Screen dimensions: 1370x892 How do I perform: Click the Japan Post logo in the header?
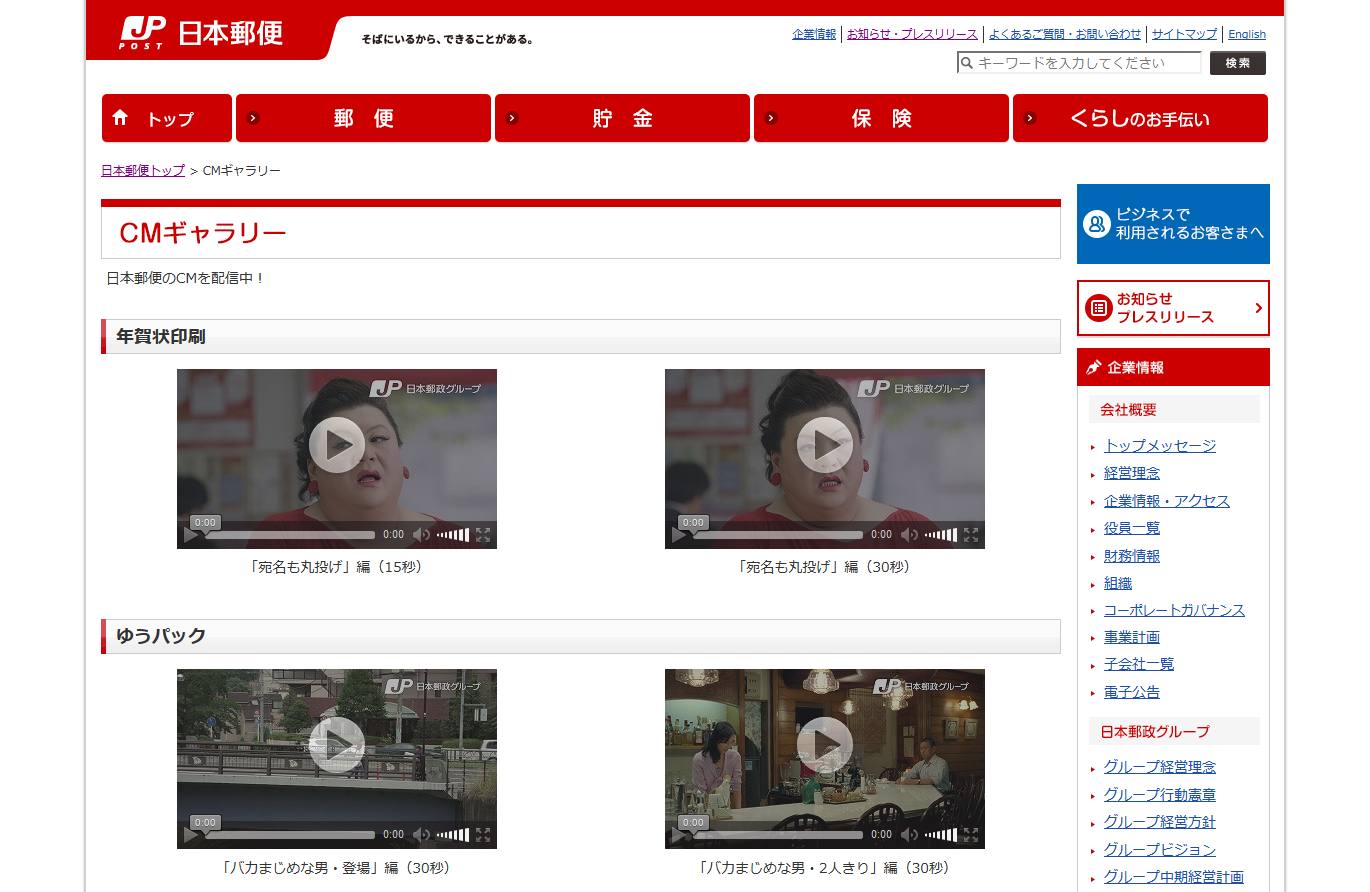click(201, 33)
